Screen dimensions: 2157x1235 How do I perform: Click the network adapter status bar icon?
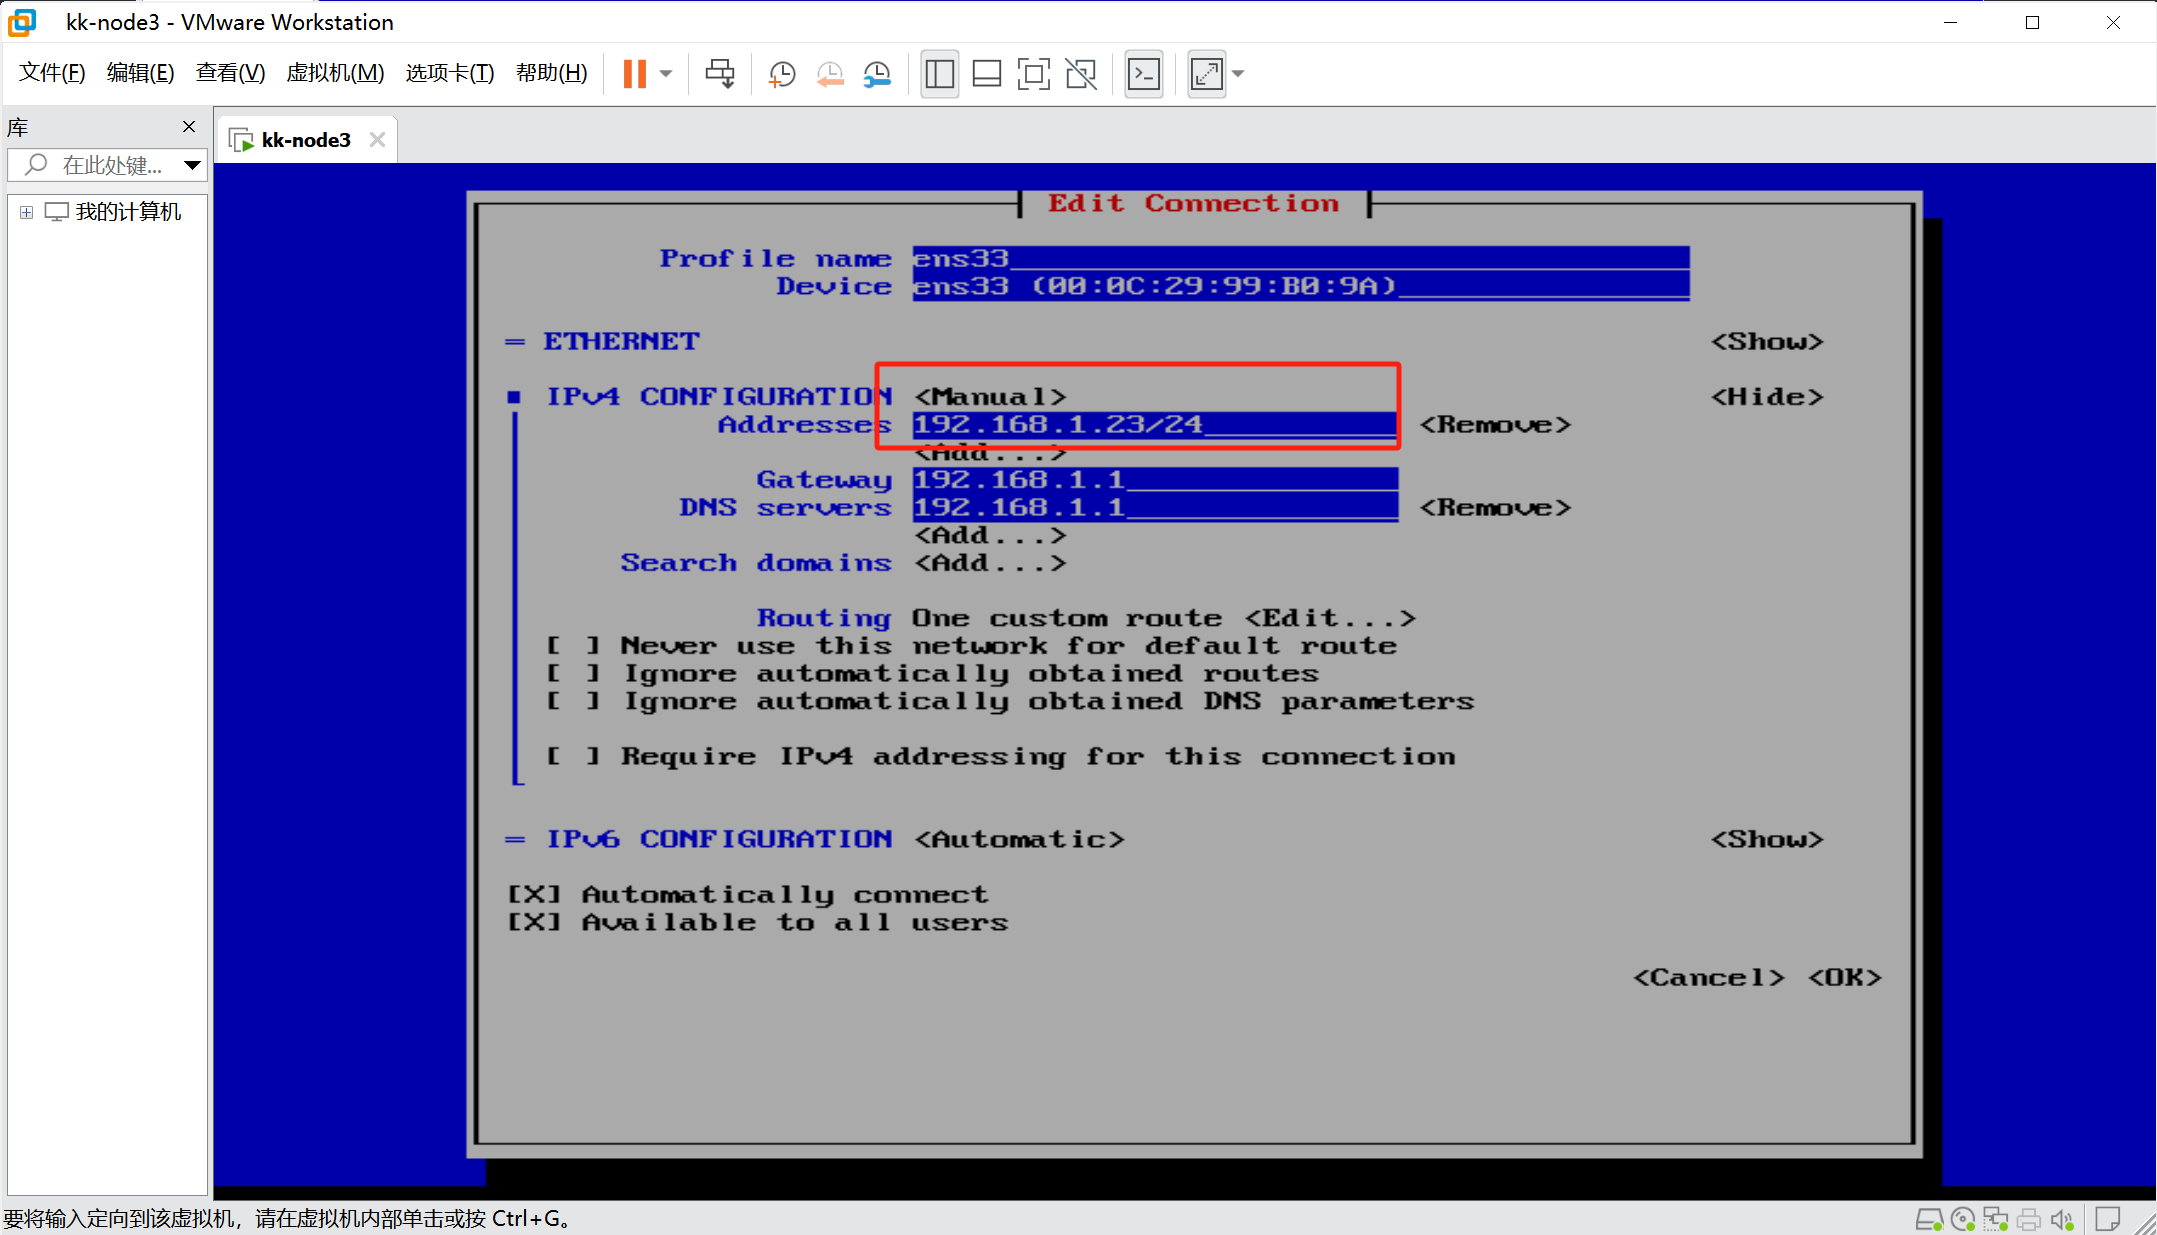pyautogui.click(x=1996, y=1219)
